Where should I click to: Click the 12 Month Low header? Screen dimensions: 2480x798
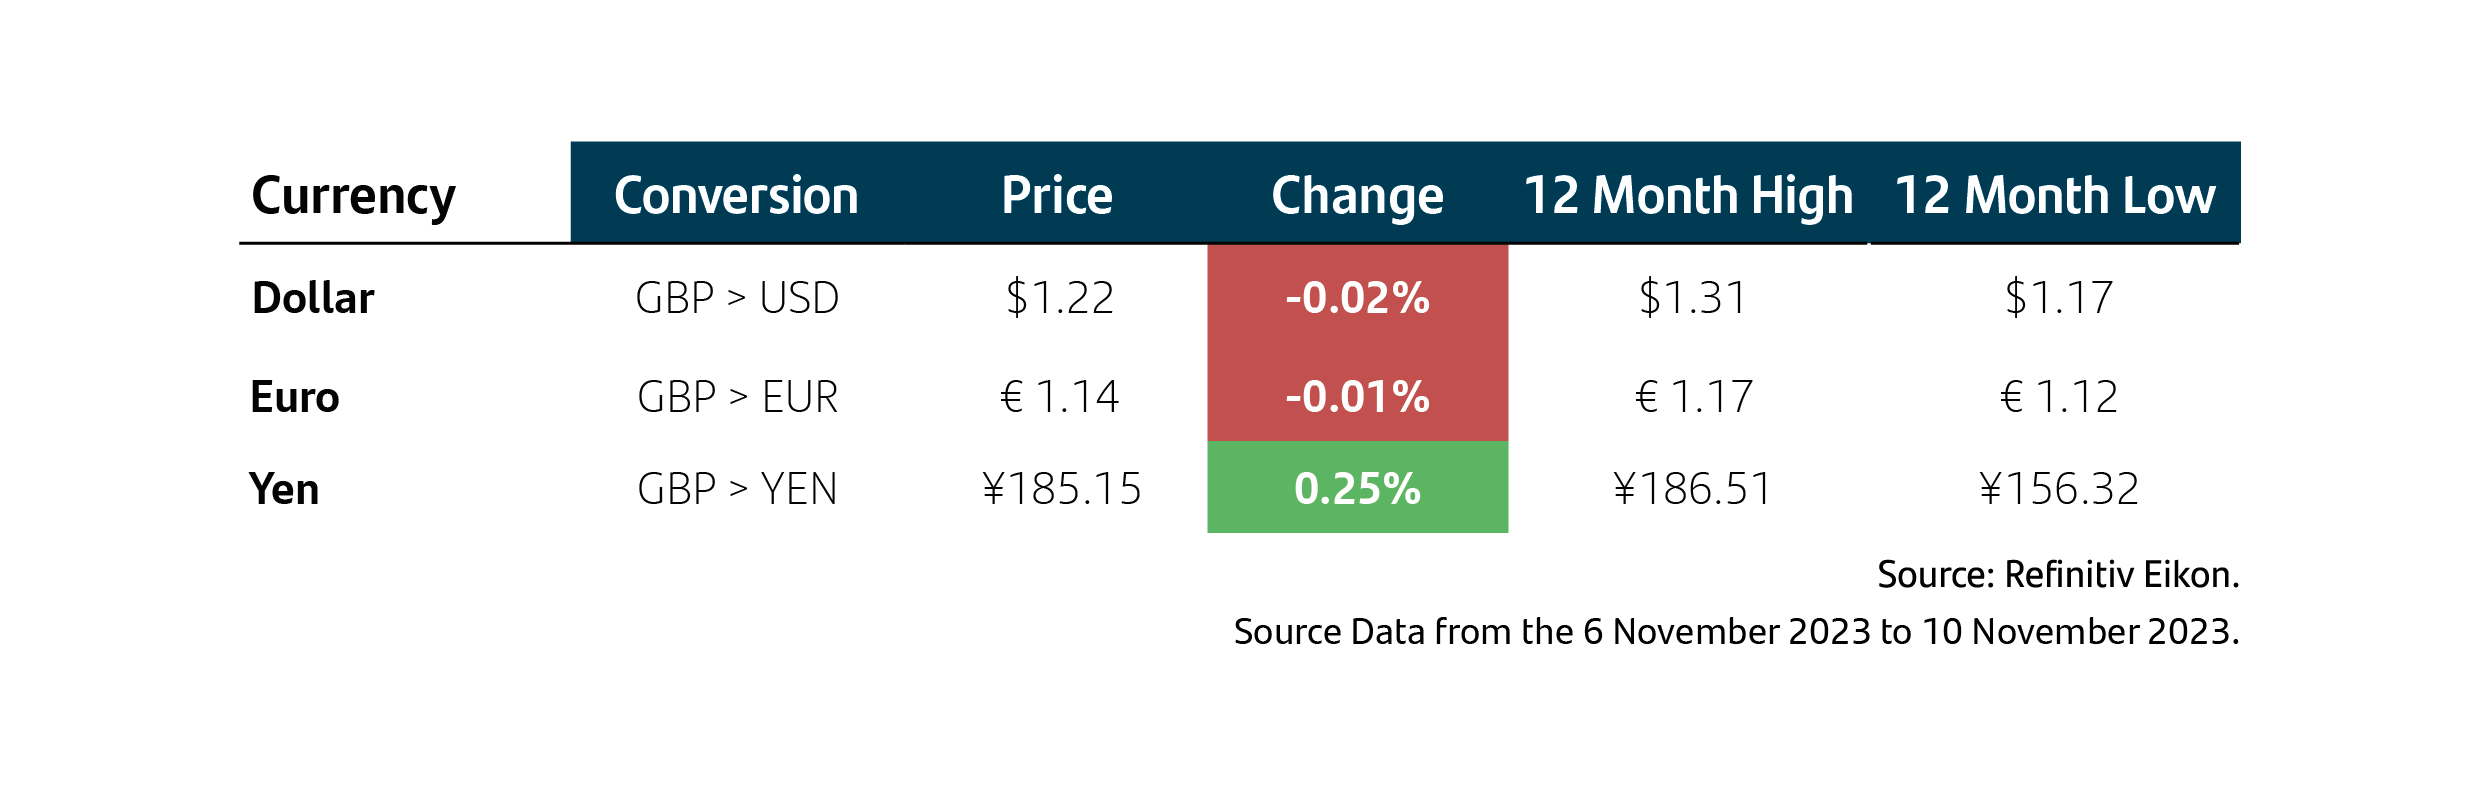[2055, 195]
